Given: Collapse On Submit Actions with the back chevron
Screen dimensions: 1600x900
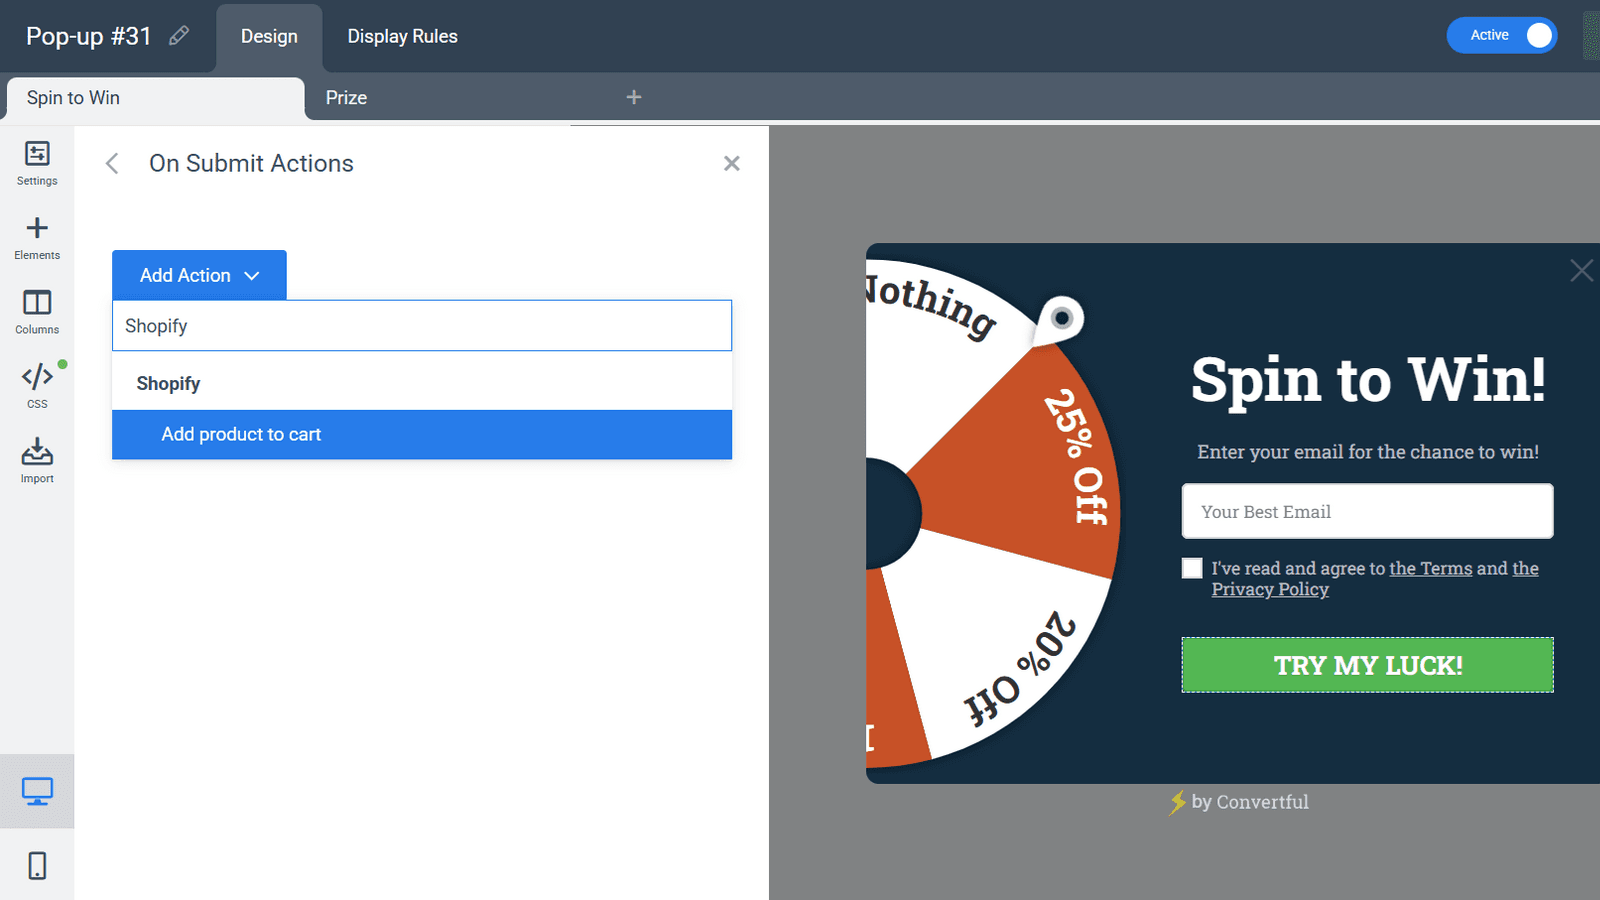Looking at the screenshot, I should 111,163.
